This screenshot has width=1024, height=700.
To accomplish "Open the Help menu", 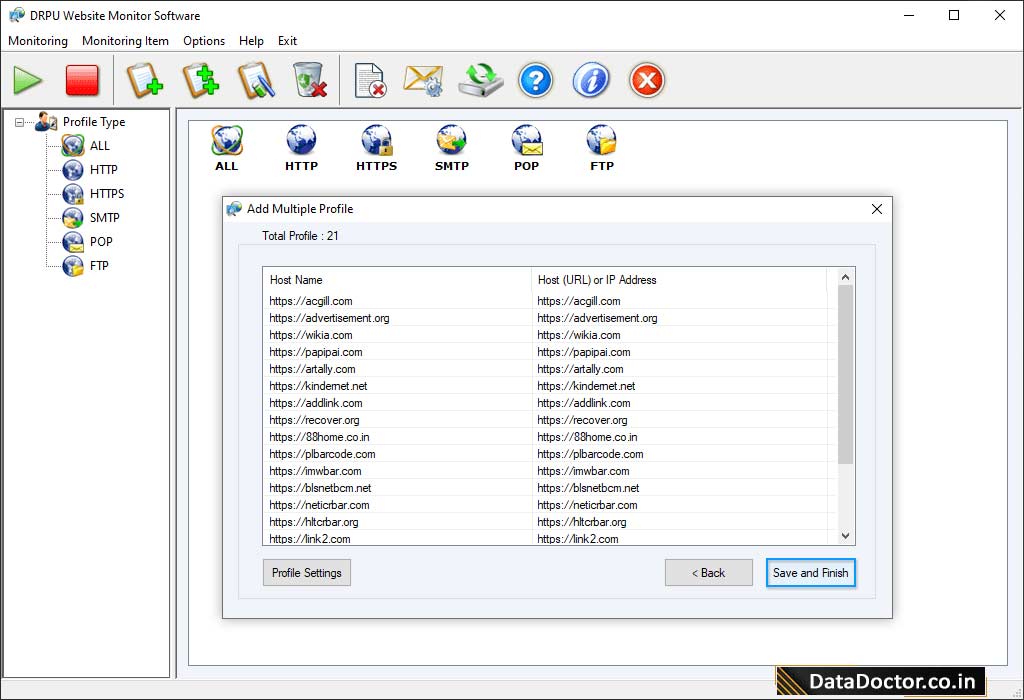I will pyautogui.click(x=251, y=40).
